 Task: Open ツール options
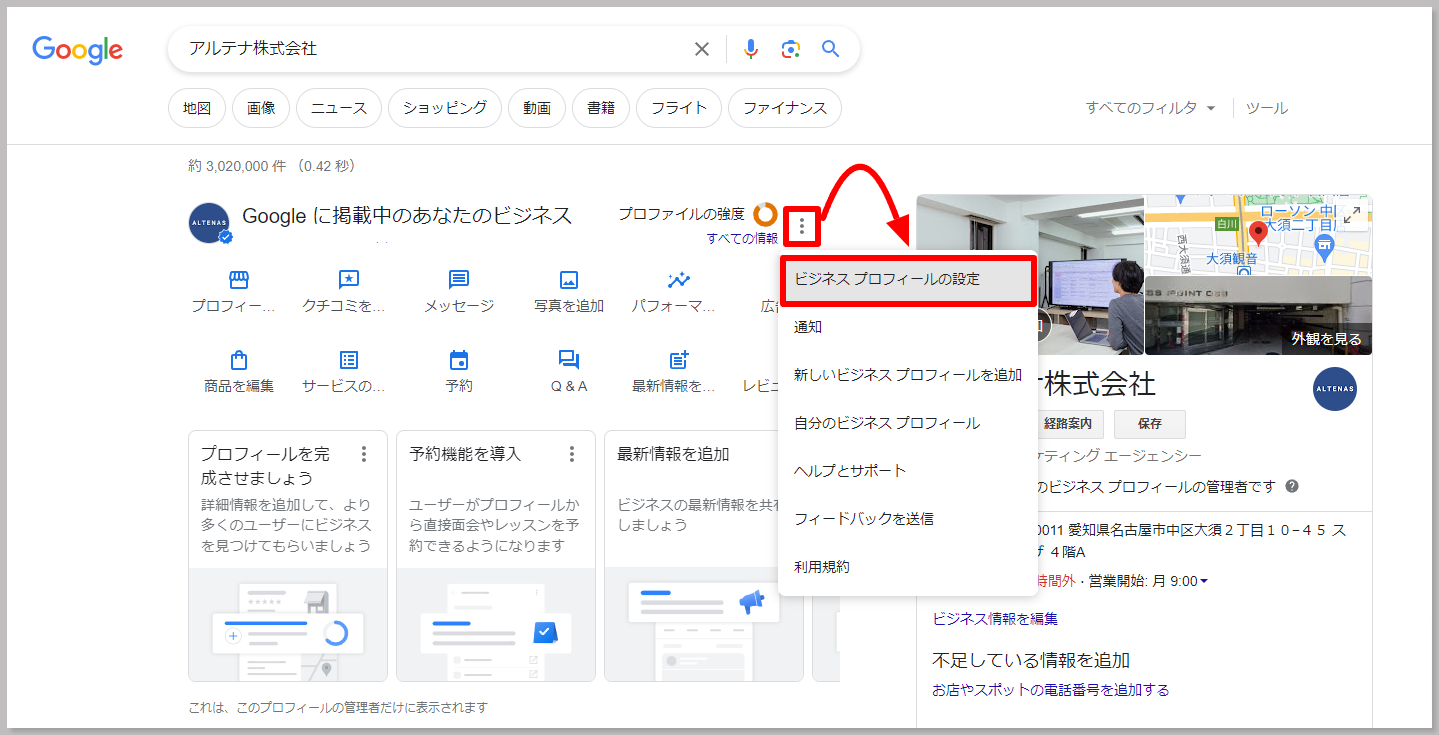(1267, 108)
